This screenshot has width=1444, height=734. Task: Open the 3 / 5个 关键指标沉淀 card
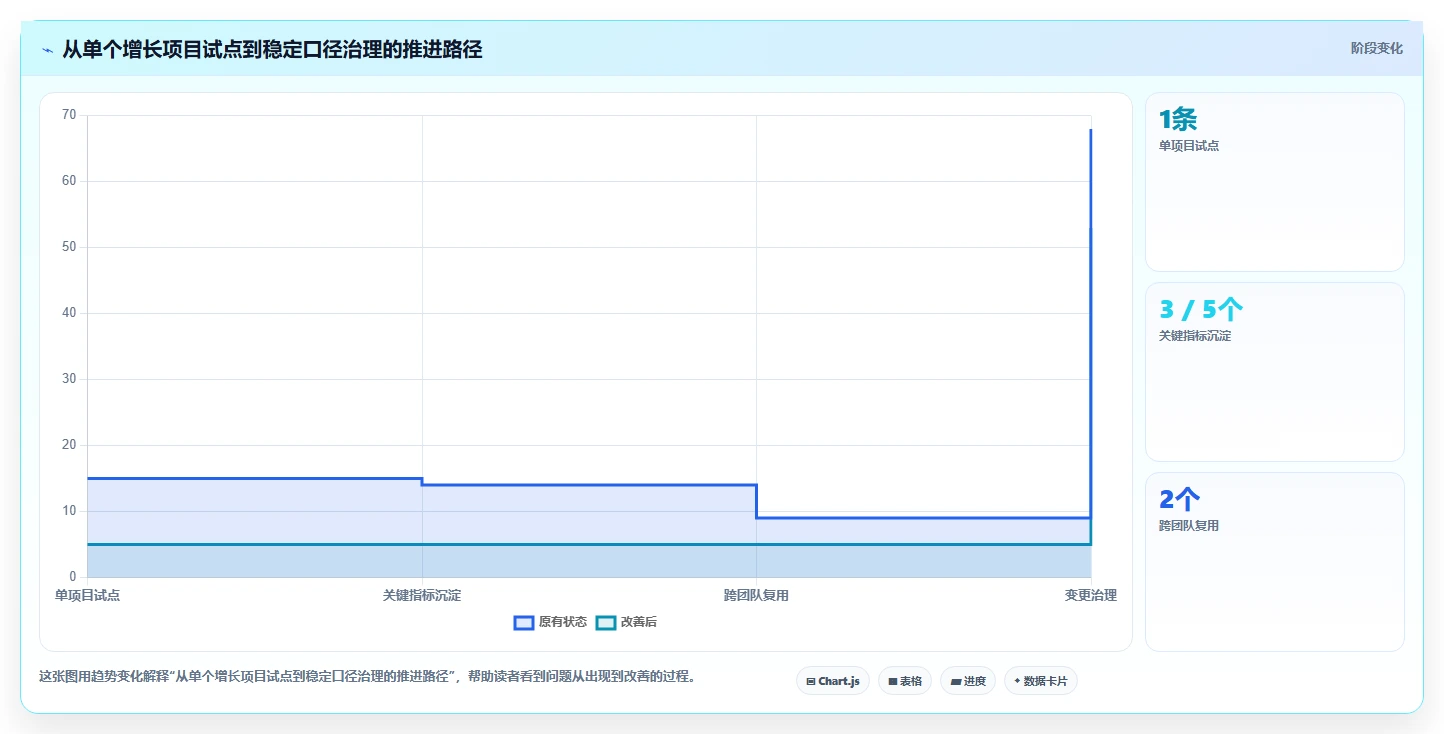click(x=1275, y=372)
